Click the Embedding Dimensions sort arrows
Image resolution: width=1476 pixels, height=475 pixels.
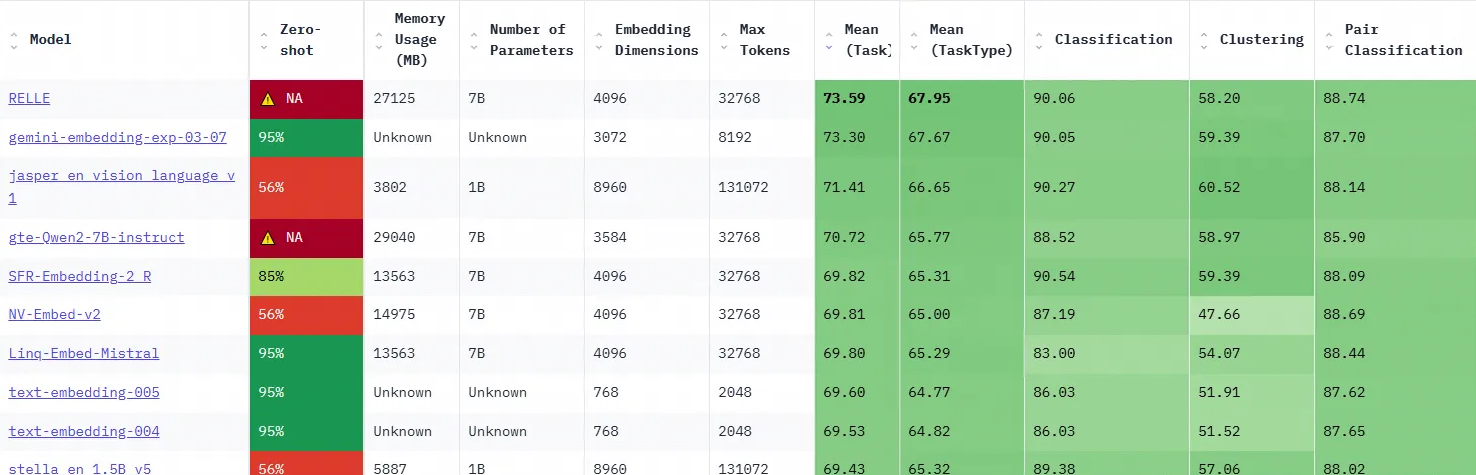point(599,40)
